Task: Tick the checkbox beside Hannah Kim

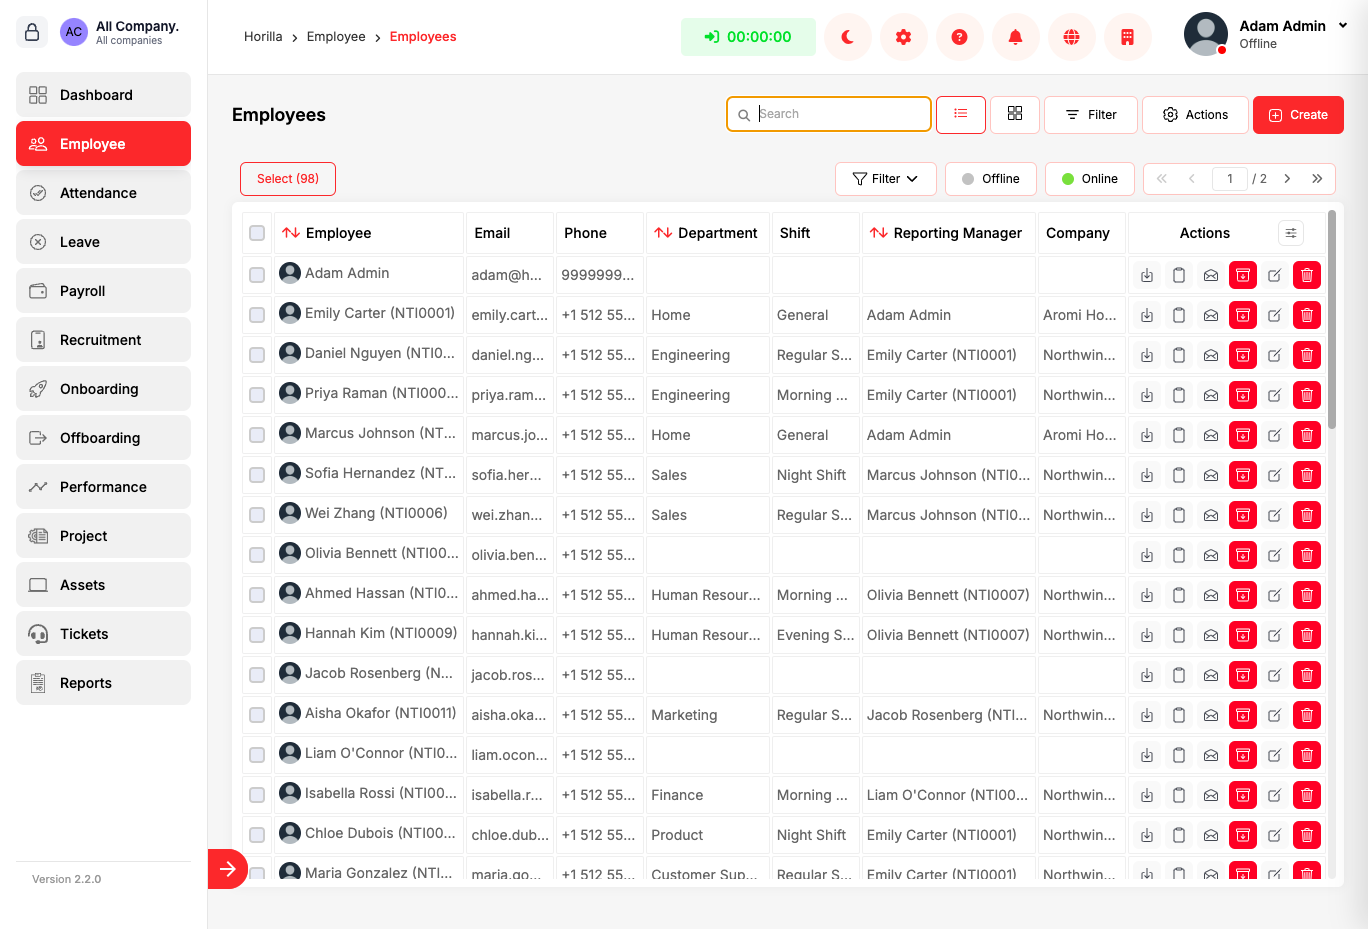Action: click(x=257, y=635)
